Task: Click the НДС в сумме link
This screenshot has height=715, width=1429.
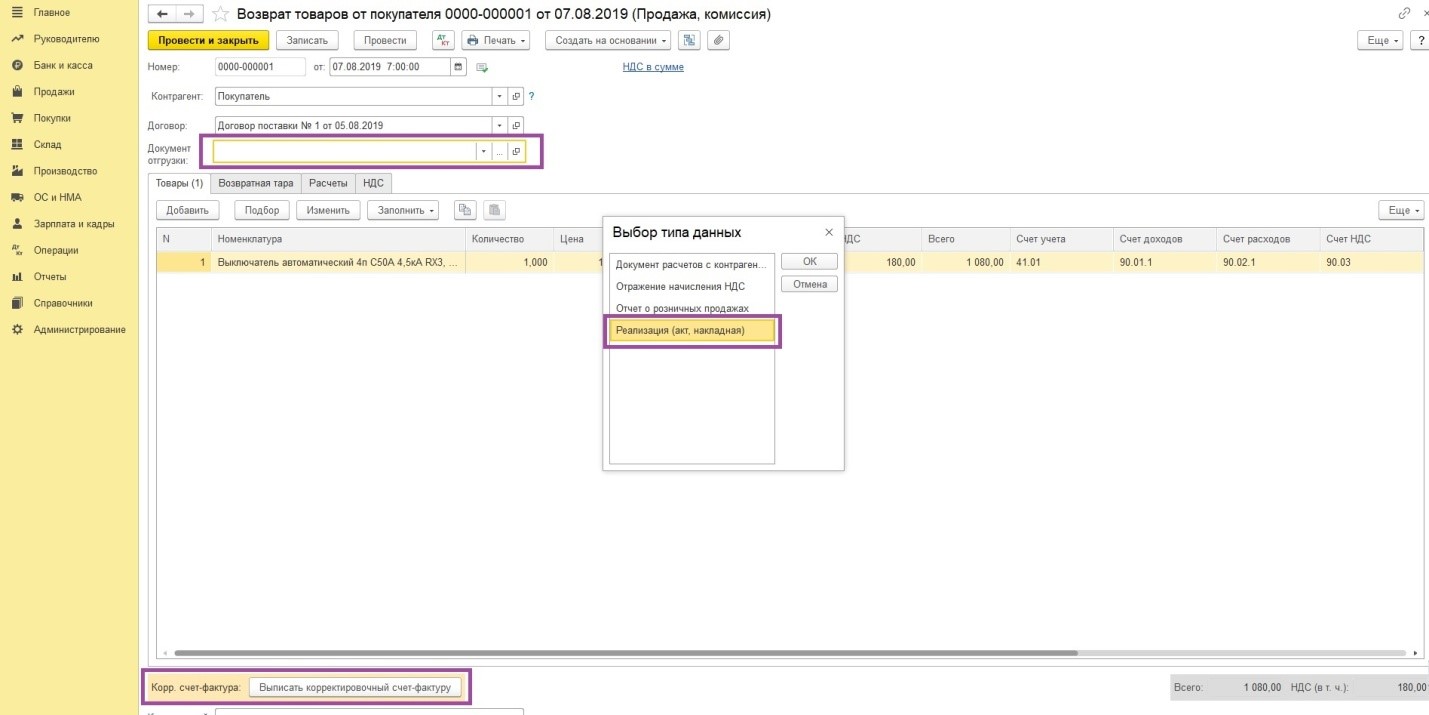Action: click(x=653, y=67)
